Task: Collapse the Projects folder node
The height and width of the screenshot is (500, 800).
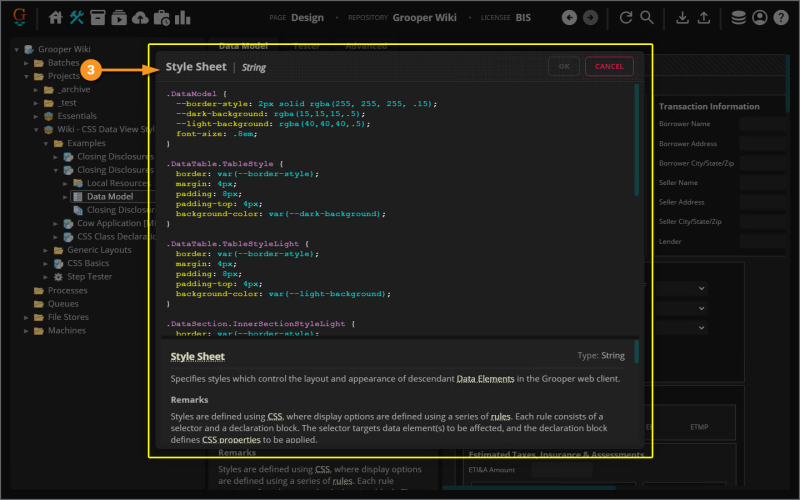Action: [26, 76]
